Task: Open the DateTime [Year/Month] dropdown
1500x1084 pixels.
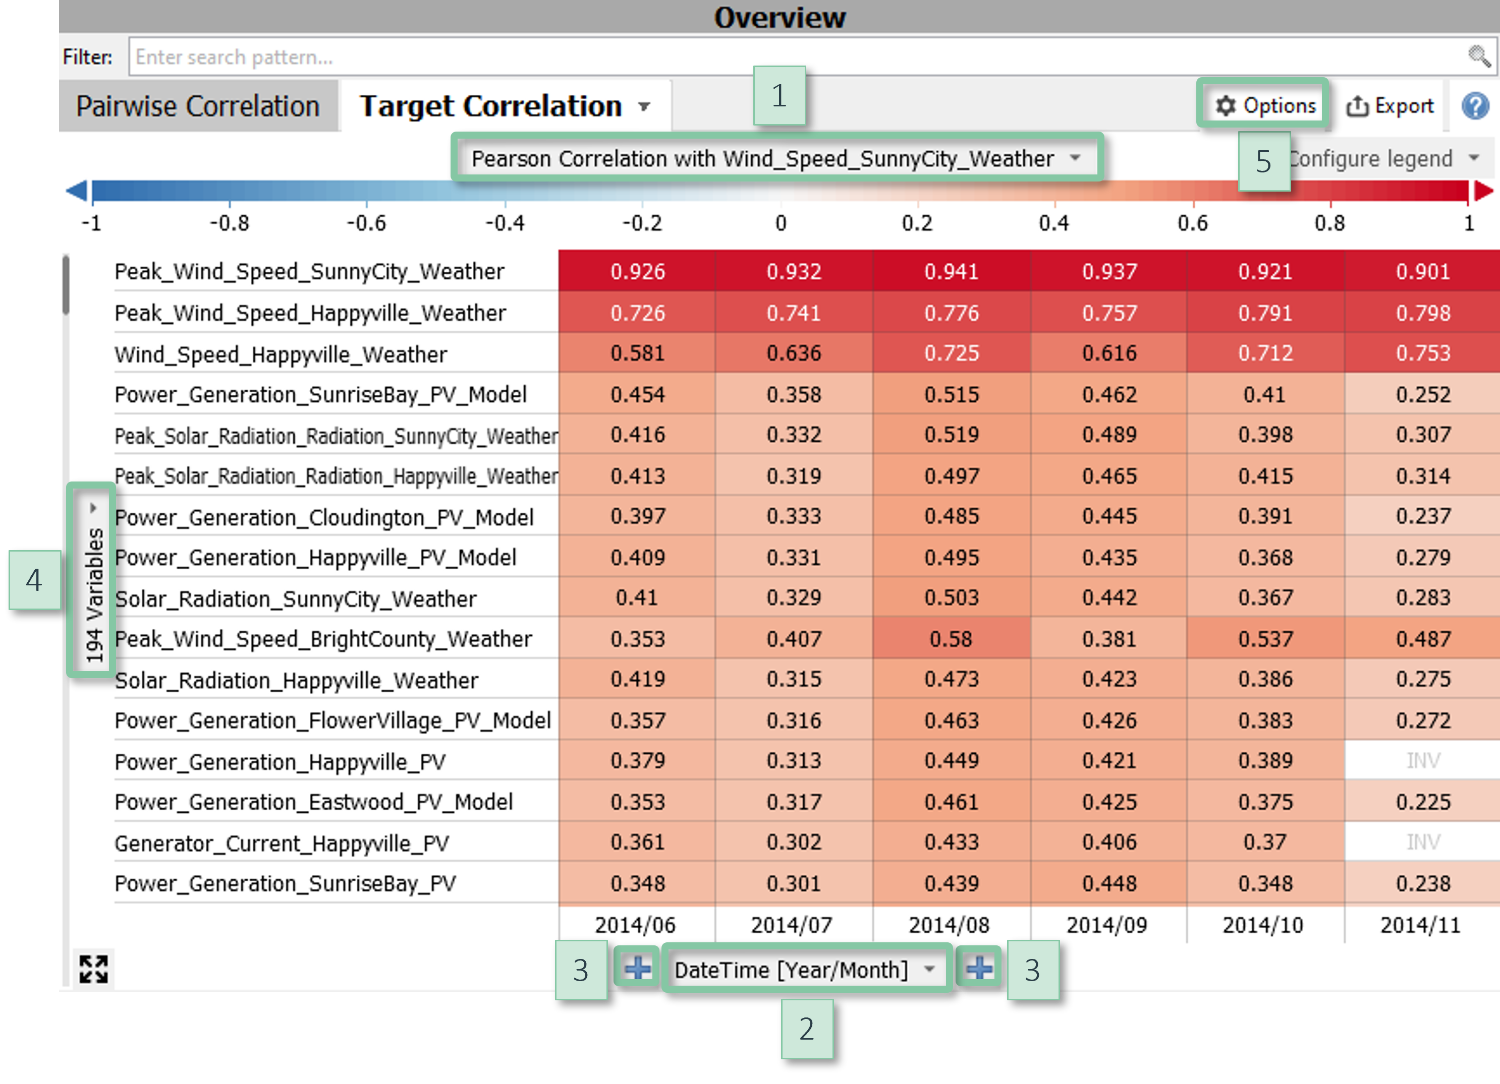Action: click(x=805, y=969)
